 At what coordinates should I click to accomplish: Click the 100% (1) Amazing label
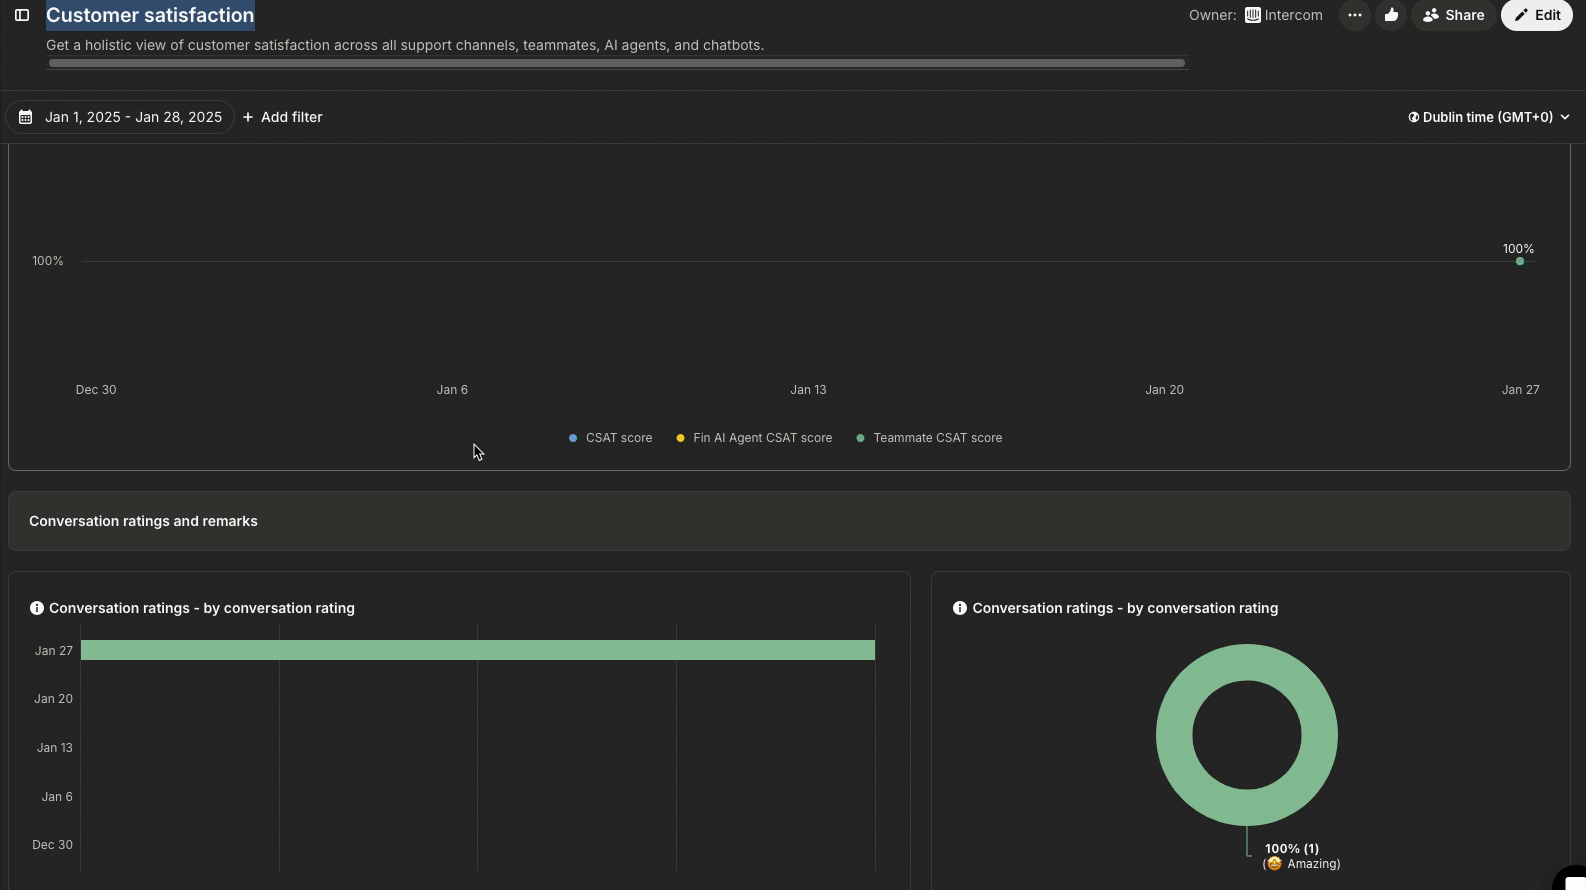(x=1301, y=856)
